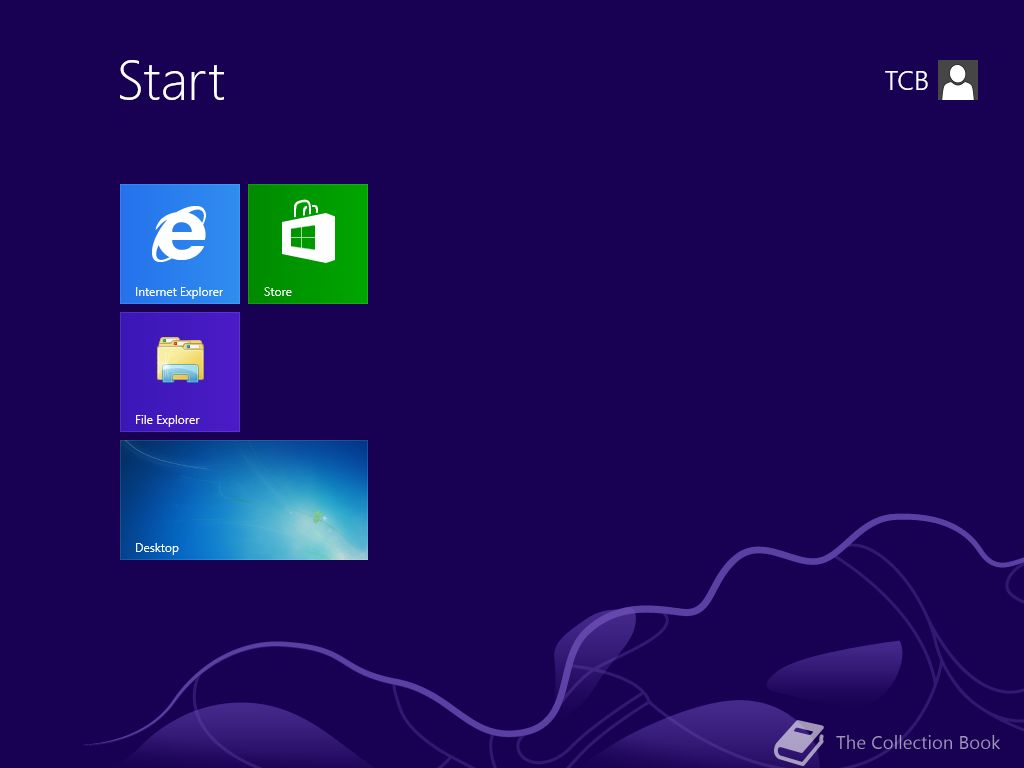Open the Desktop tile

(244, 500)
